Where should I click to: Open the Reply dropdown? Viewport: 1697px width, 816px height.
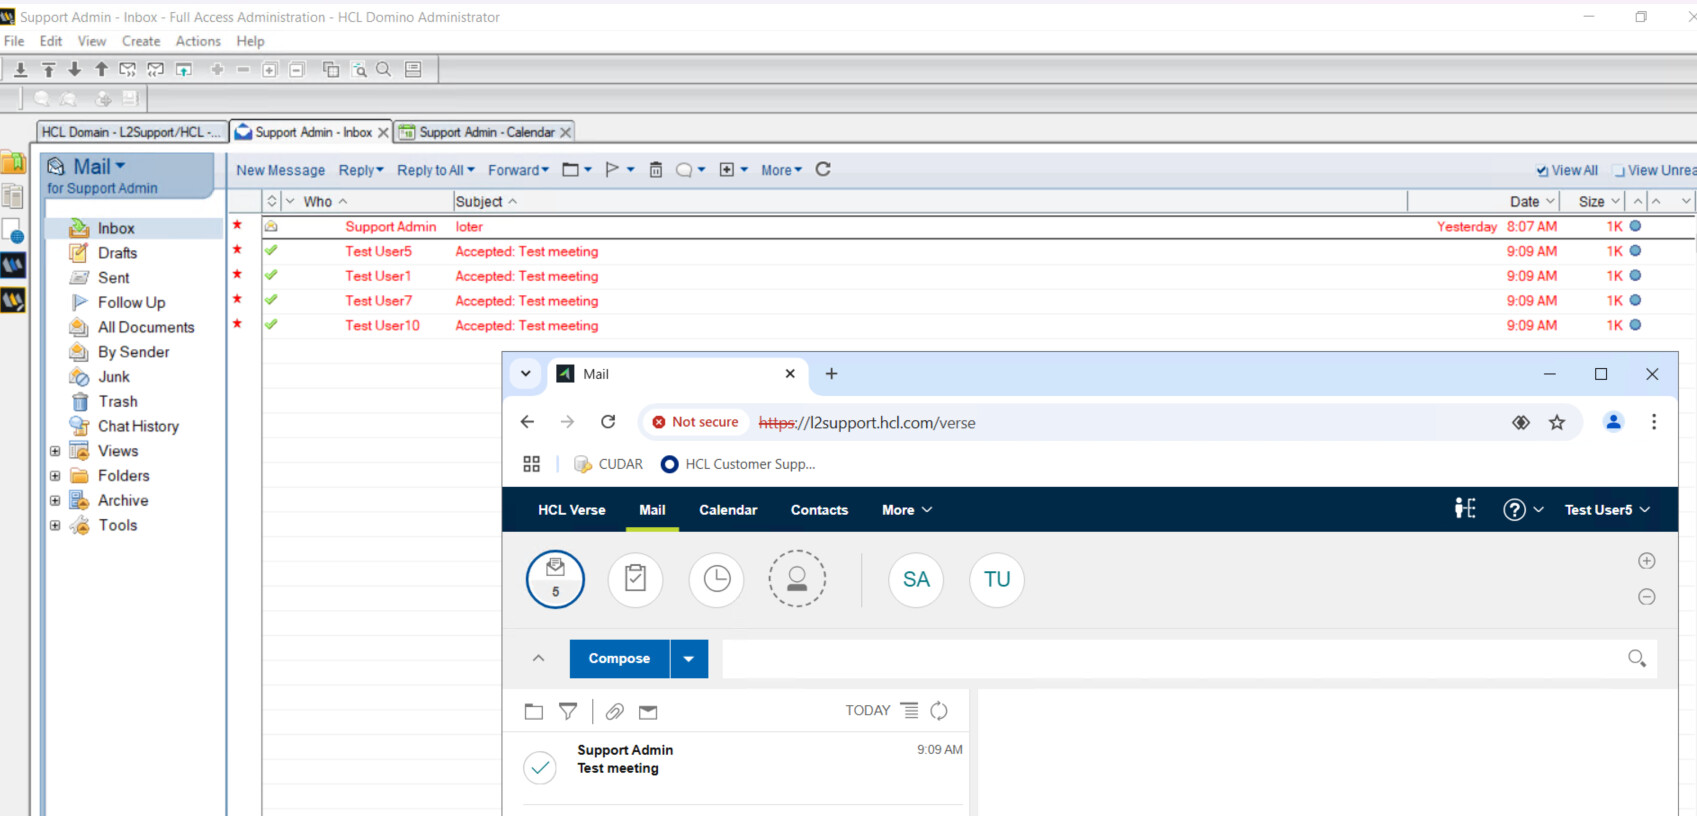(361, 170)
